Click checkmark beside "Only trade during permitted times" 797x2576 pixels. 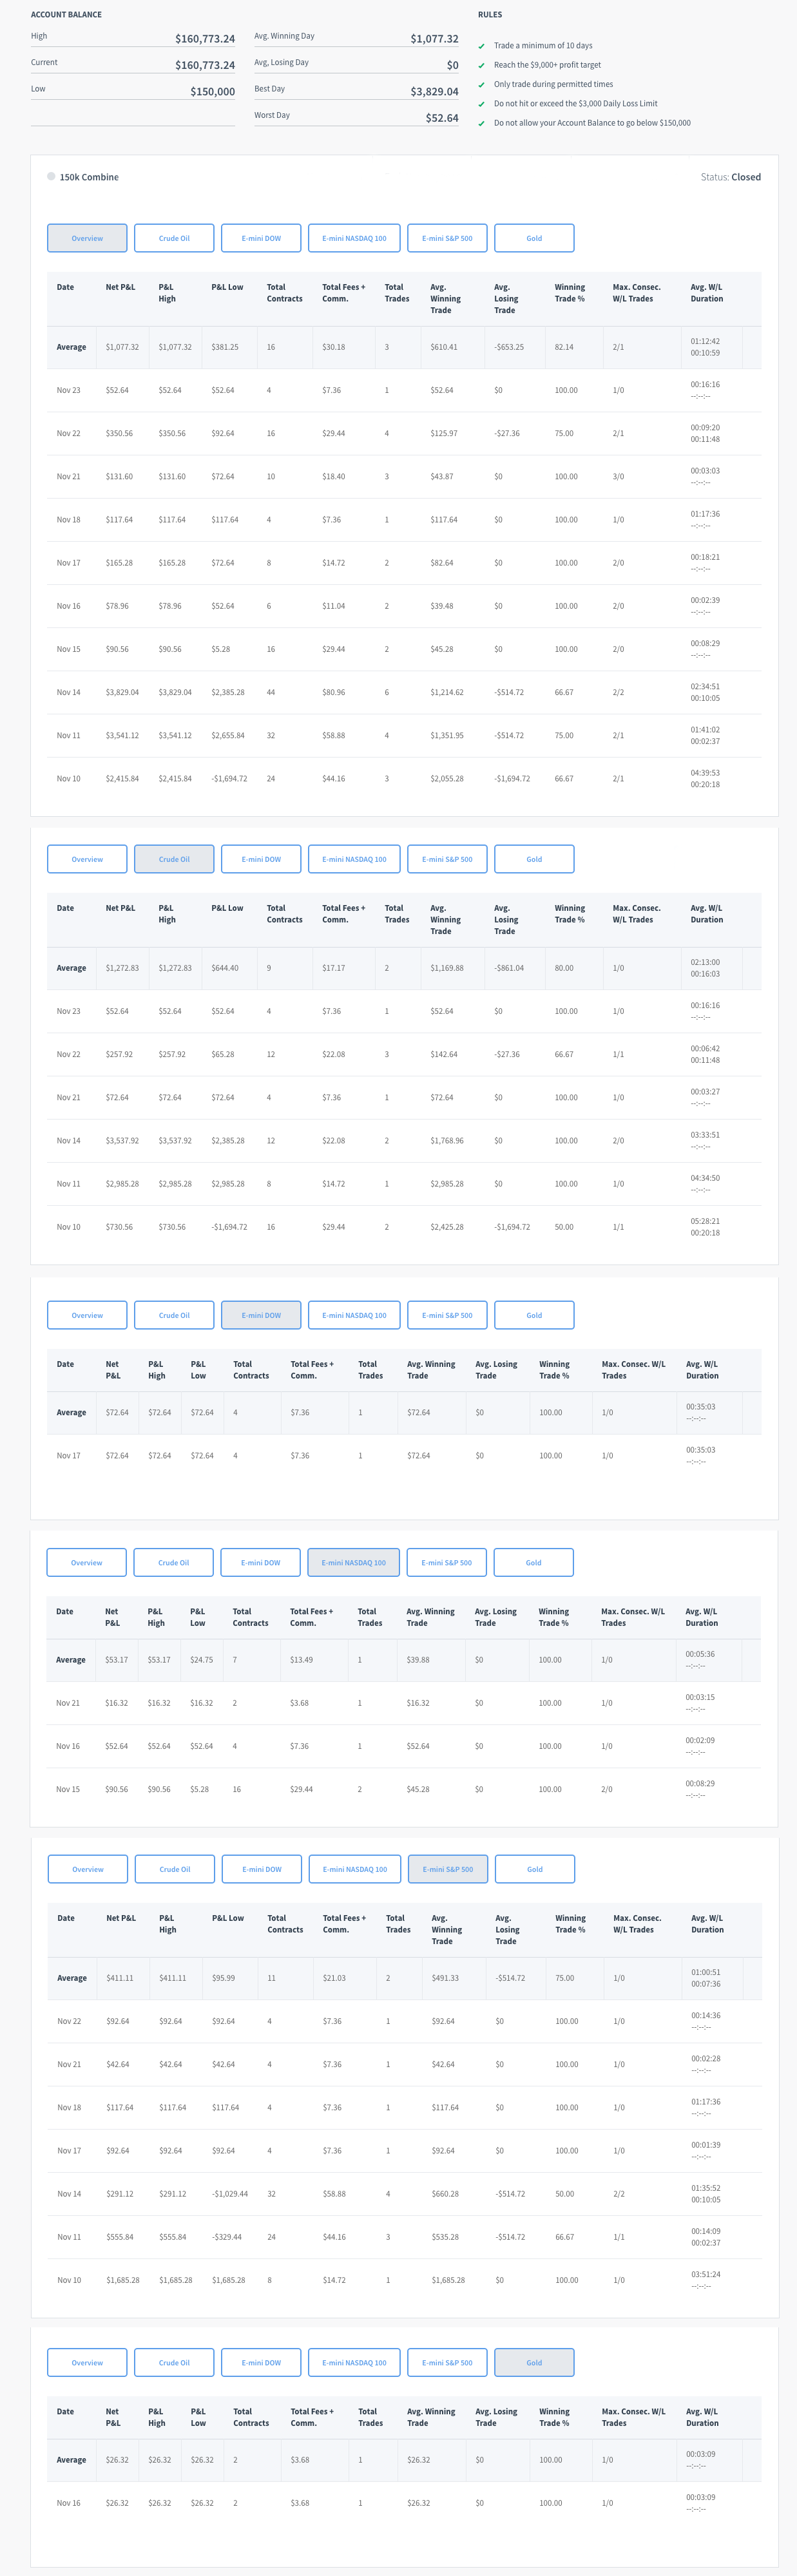pos(481,85)
